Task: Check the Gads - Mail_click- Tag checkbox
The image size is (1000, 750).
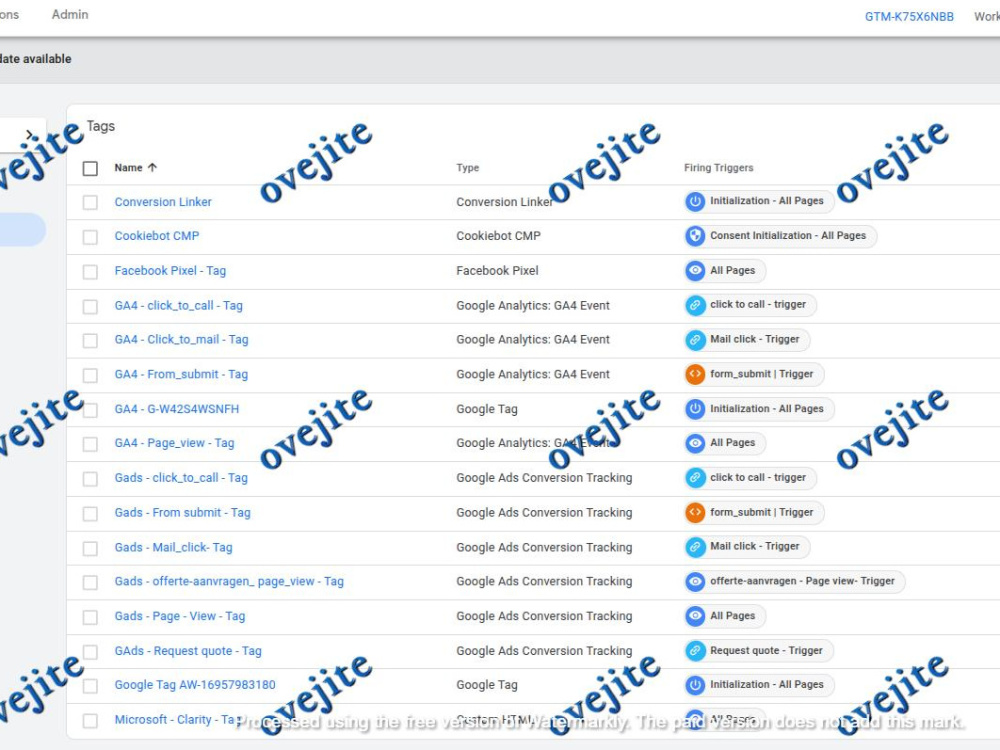Action: (91, 548)
